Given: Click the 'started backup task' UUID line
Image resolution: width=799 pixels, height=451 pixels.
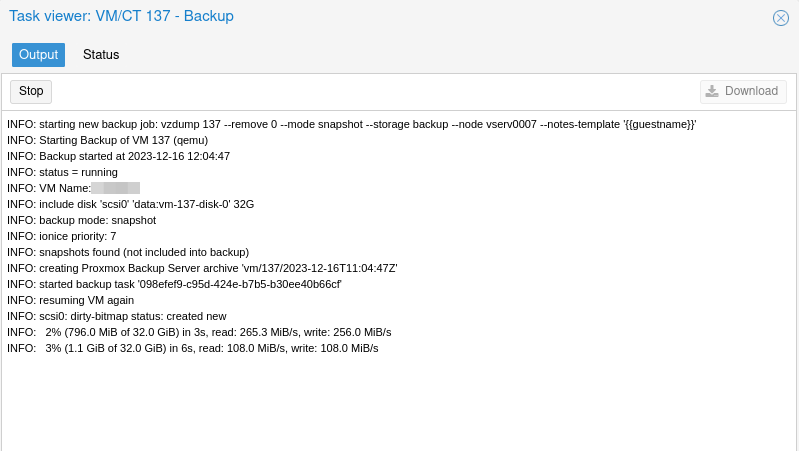Looking at the screenshot, I should click(x=174, y=284).
